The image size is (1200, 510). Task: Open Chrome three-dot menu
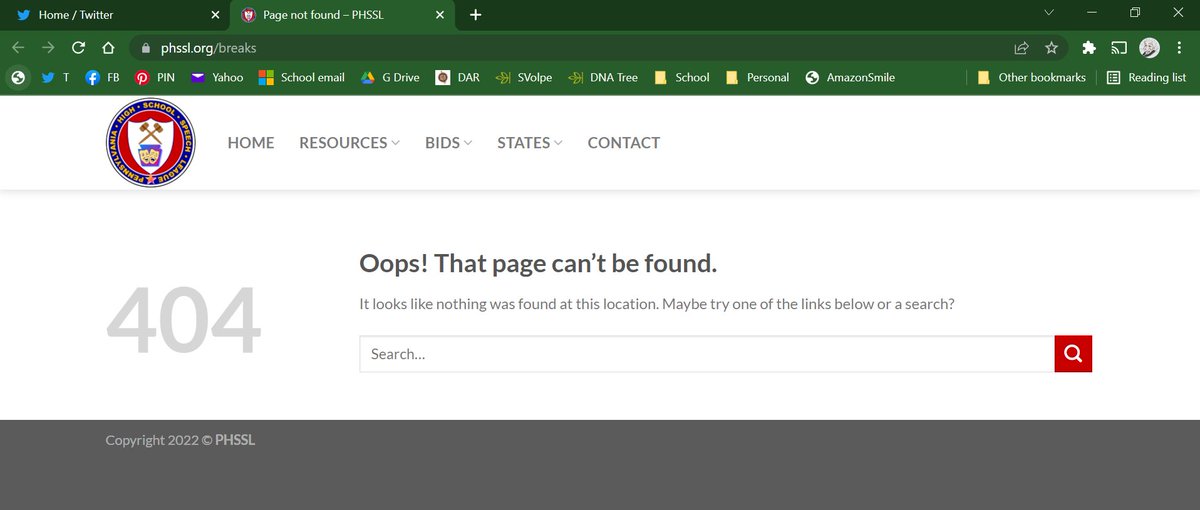1179,47
